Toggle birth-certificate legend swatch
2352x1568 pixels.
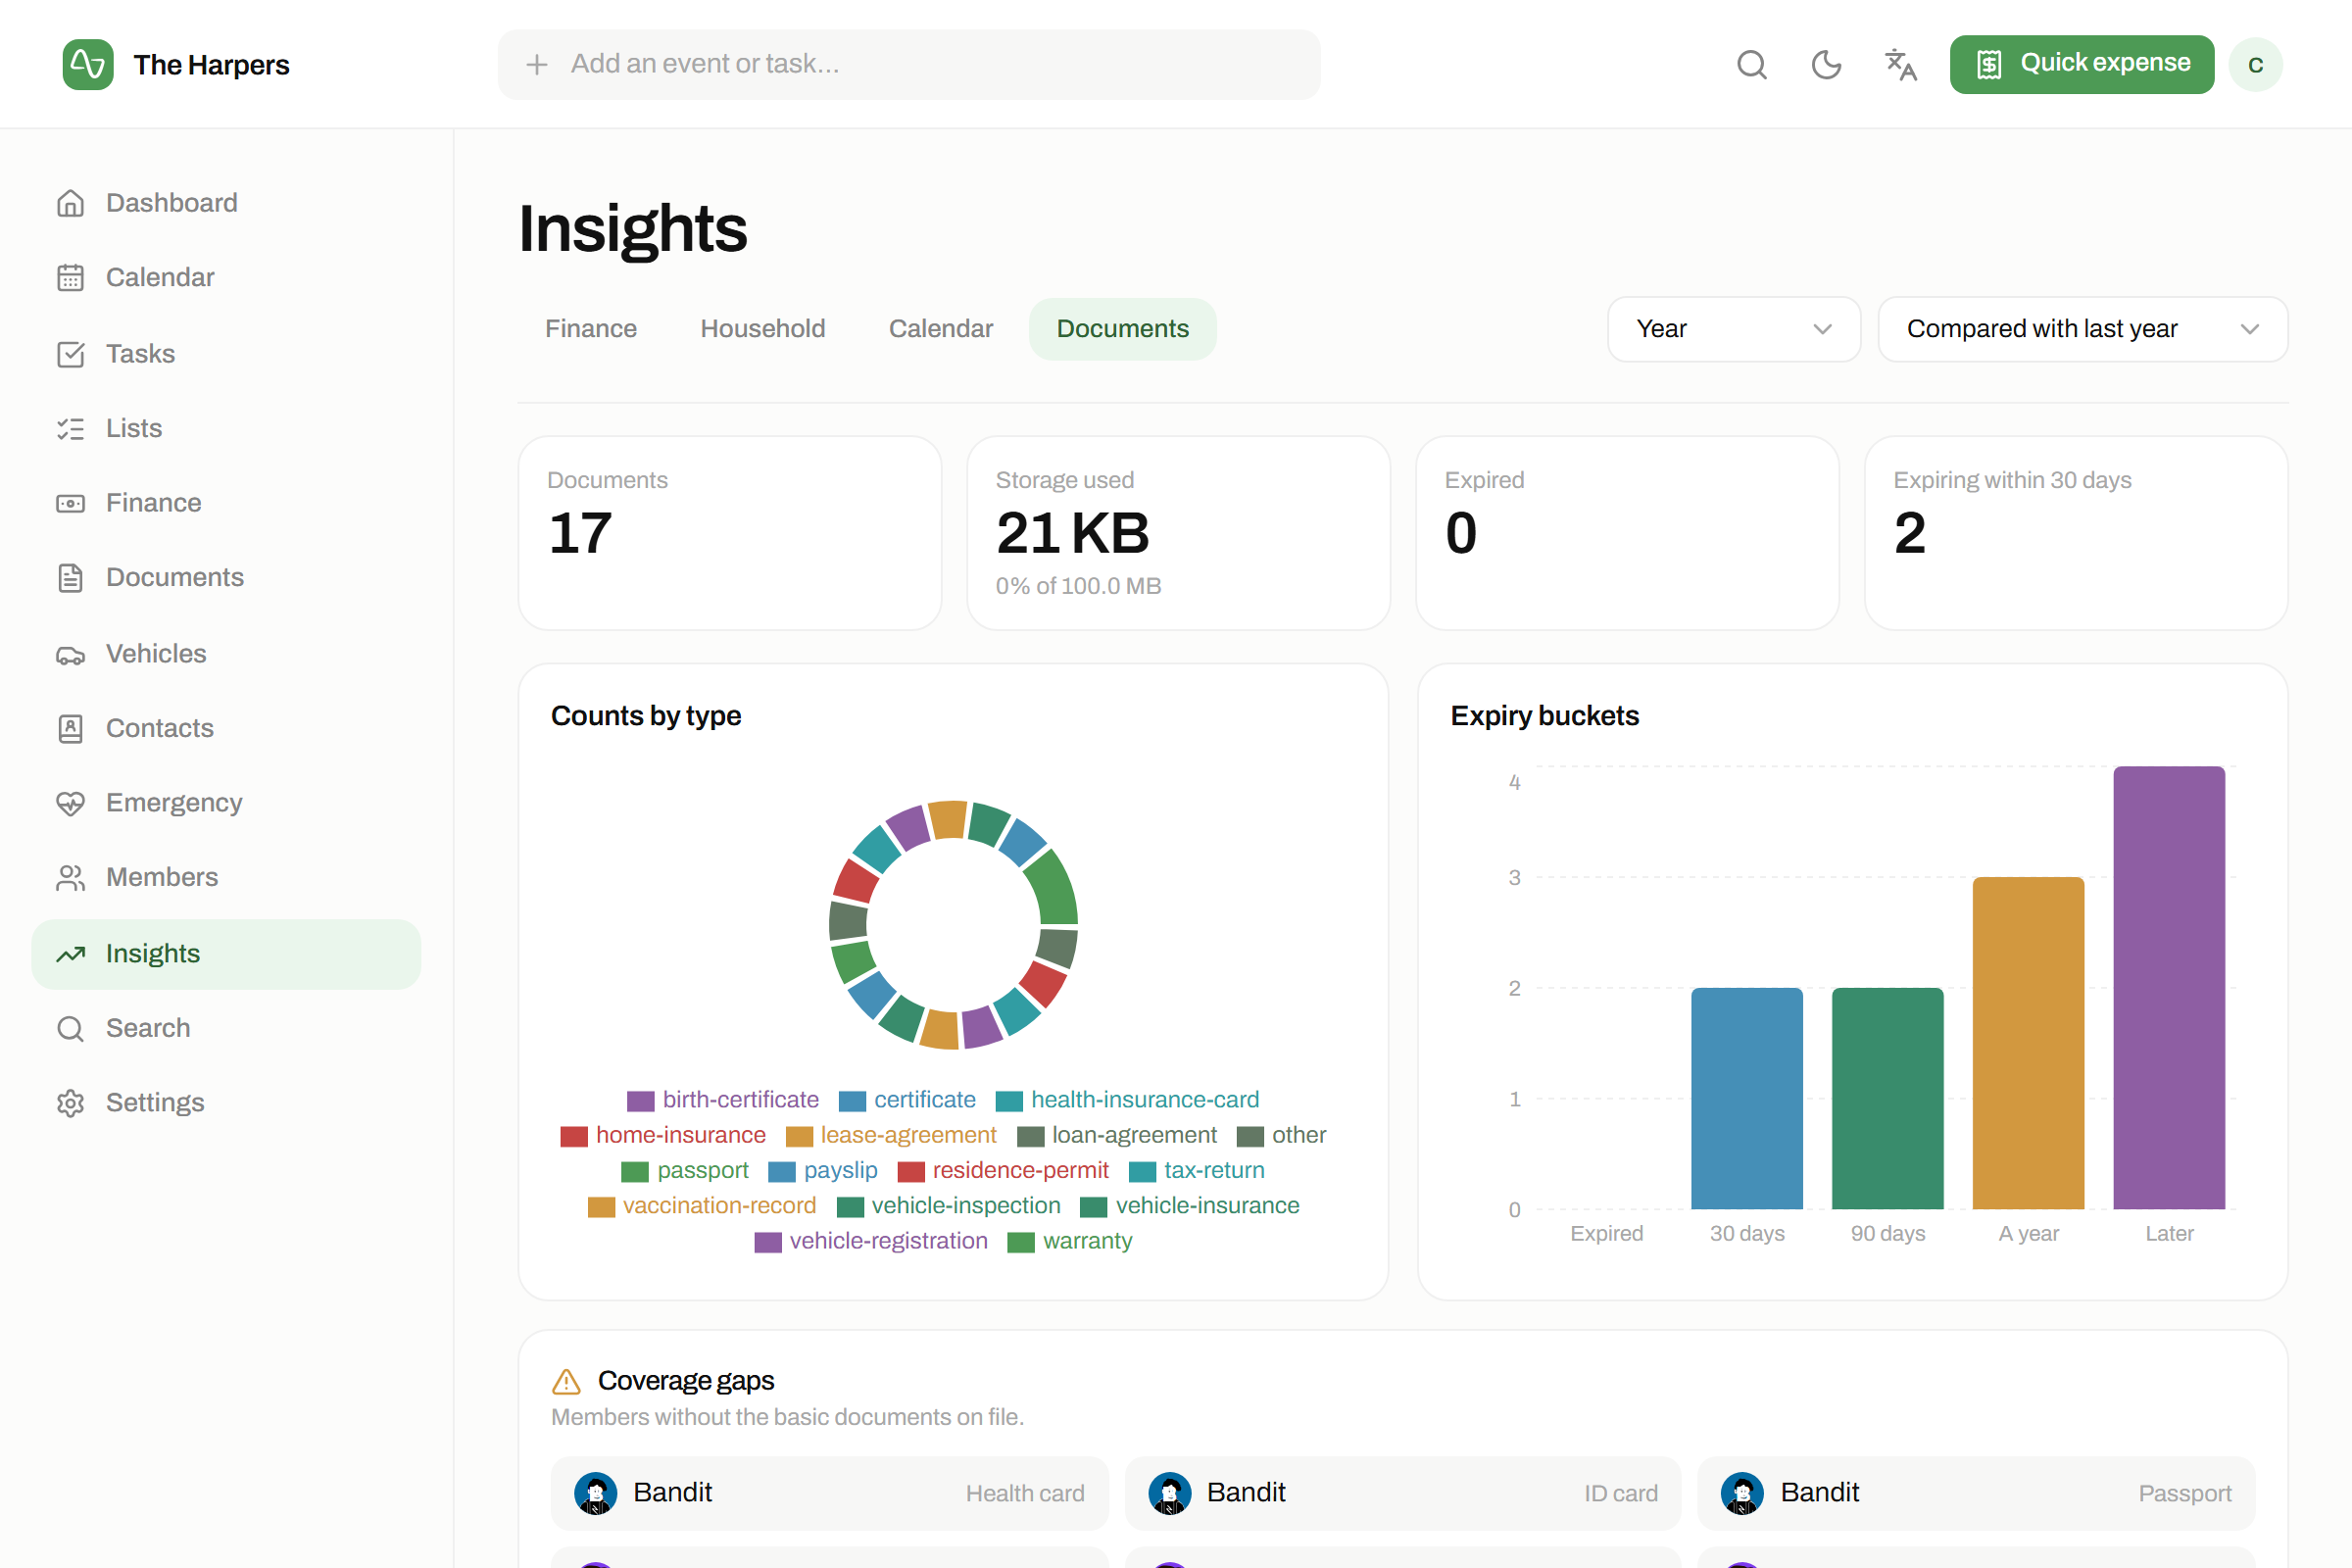(x=640, y=1101)
